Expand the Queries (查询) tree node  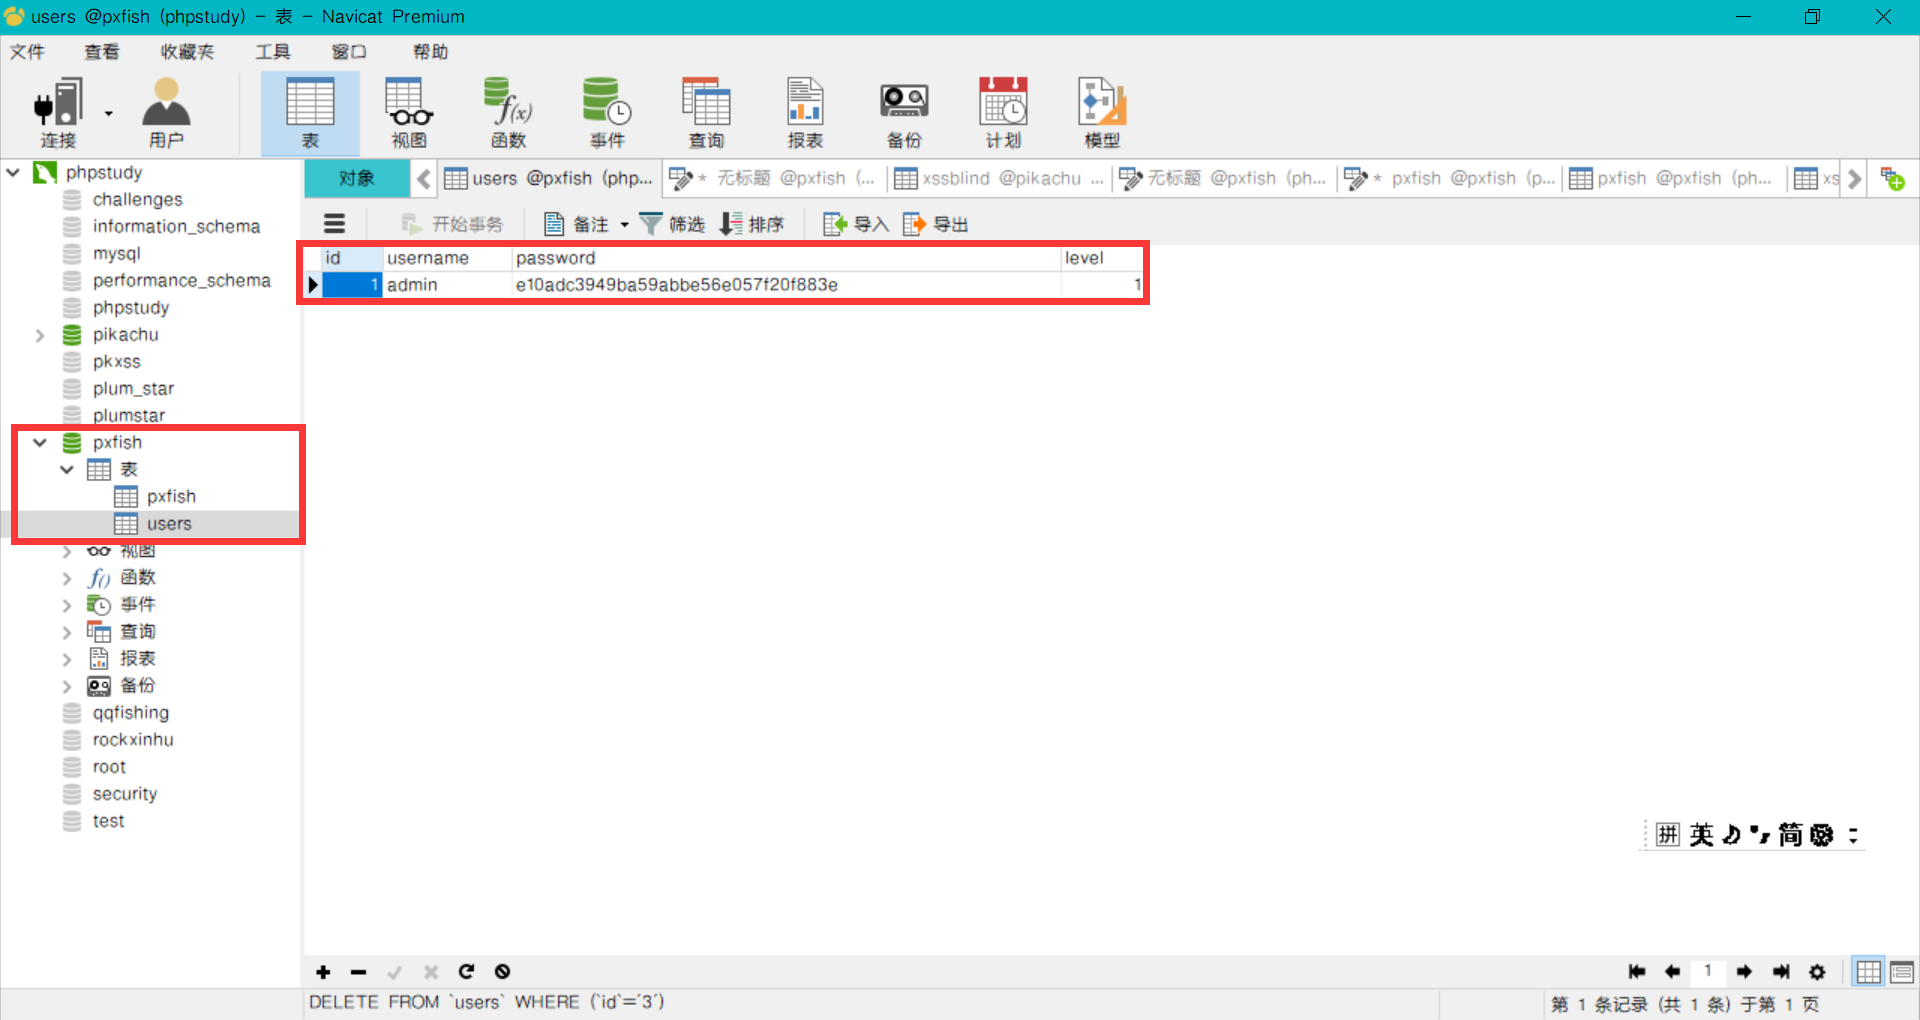67,632
